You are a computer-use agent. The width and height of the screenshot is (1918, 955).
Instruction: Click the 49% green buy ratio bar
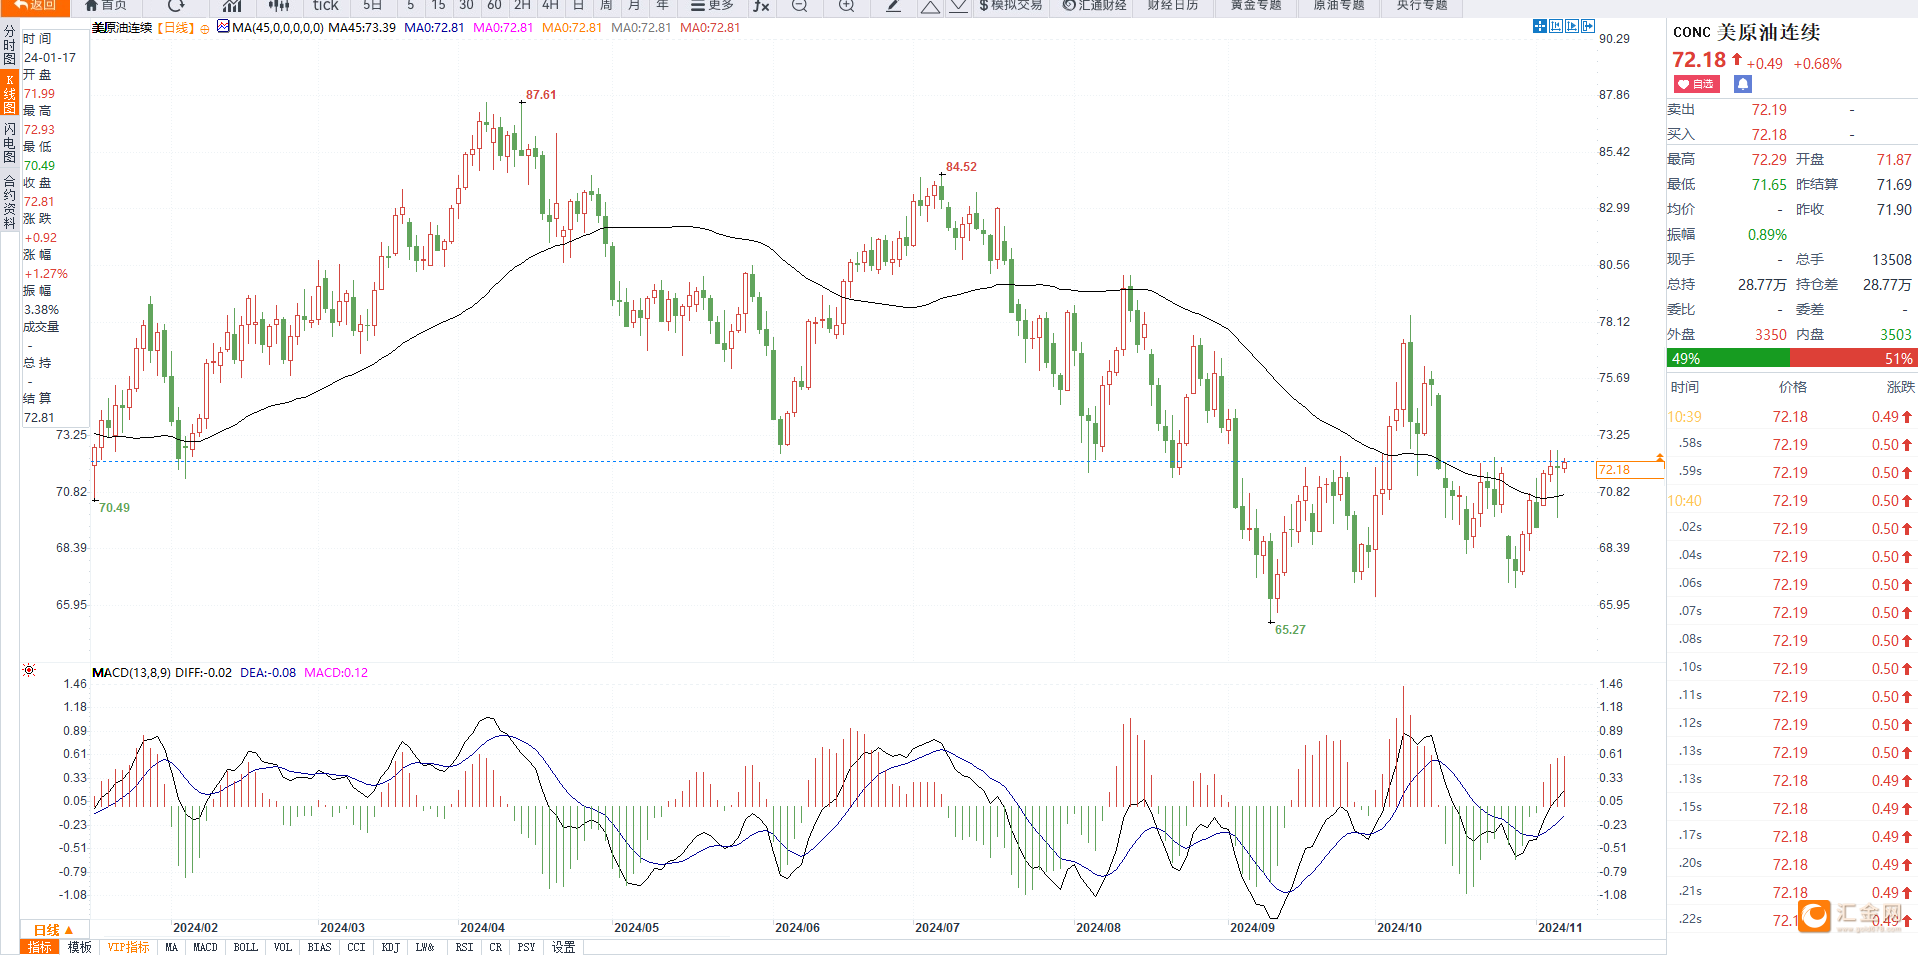1728,358
